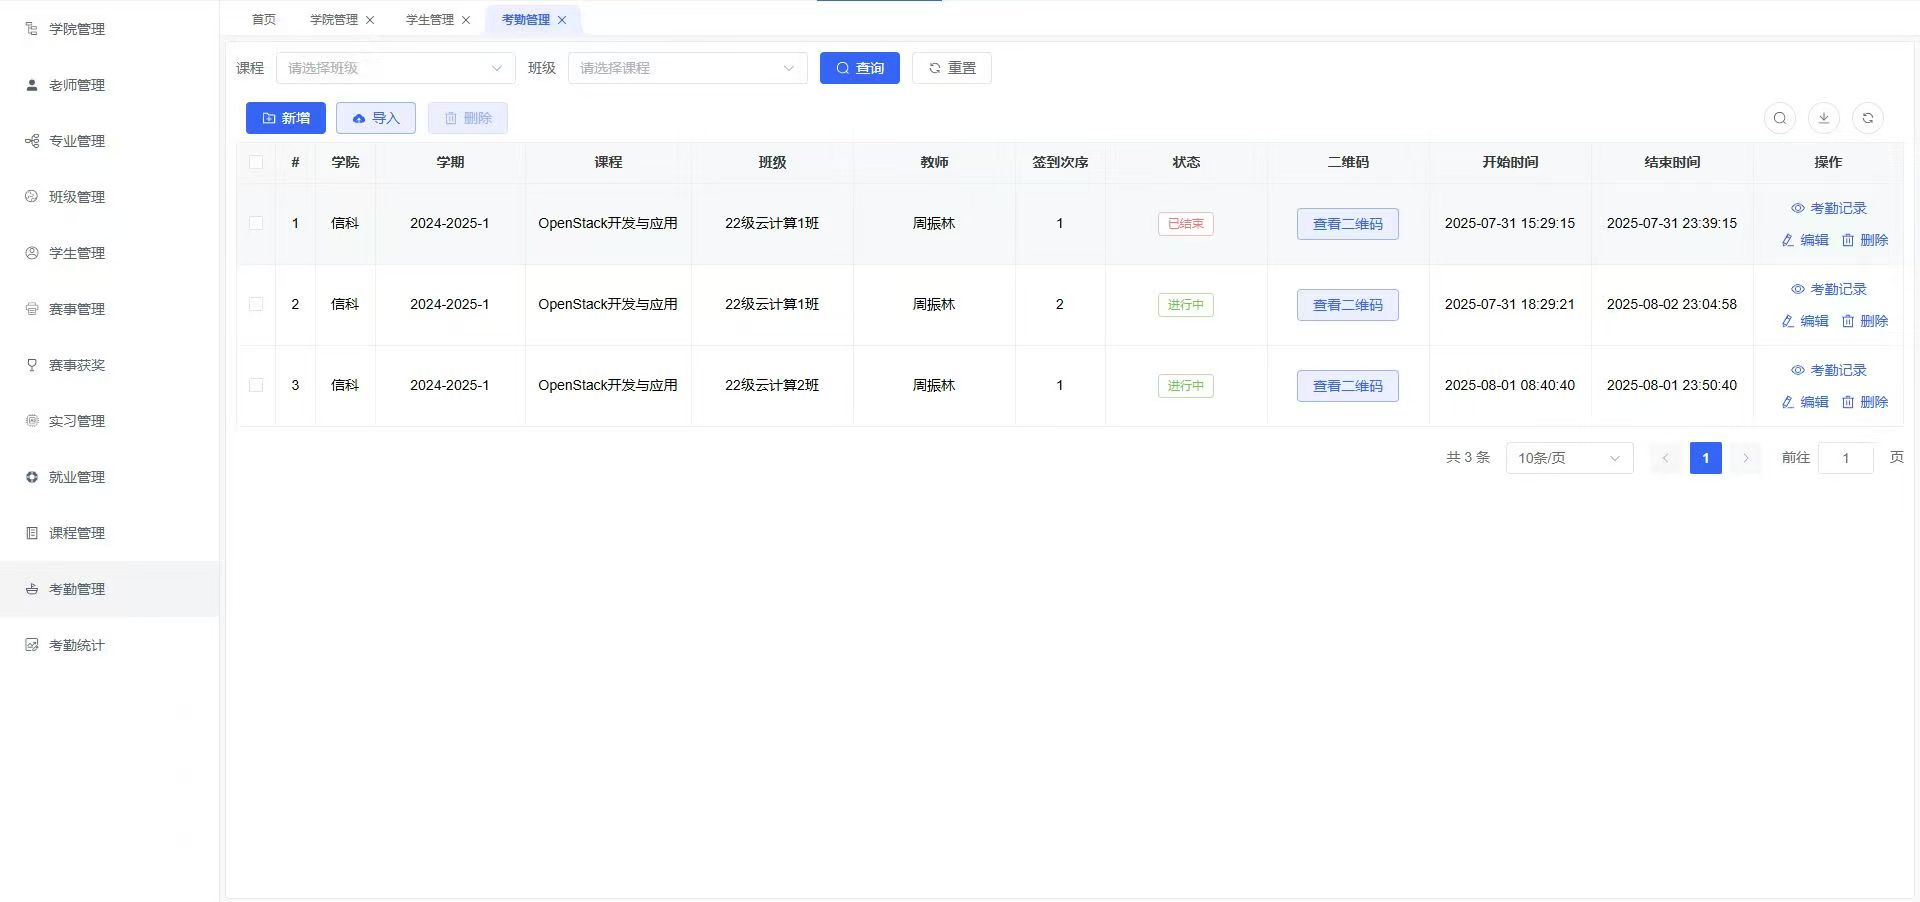Go to 就业管理 in the sidebar

click(x=76, y=477)
